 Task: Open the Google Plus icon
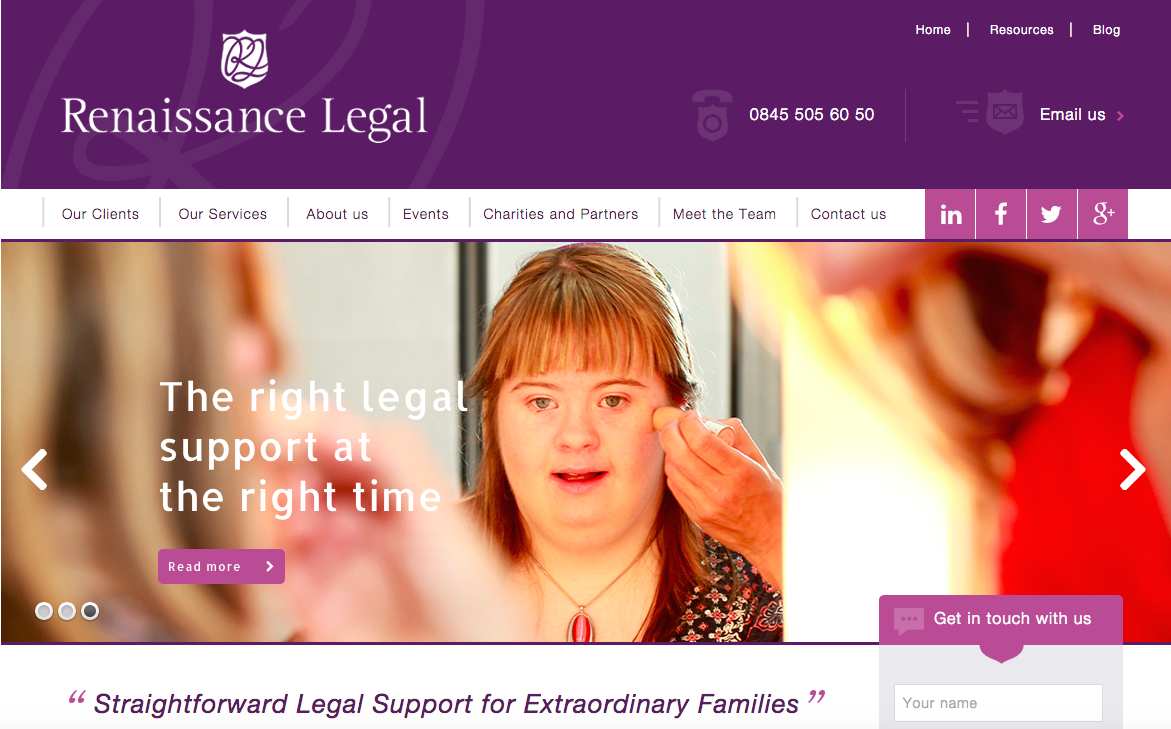point(1103,214)
